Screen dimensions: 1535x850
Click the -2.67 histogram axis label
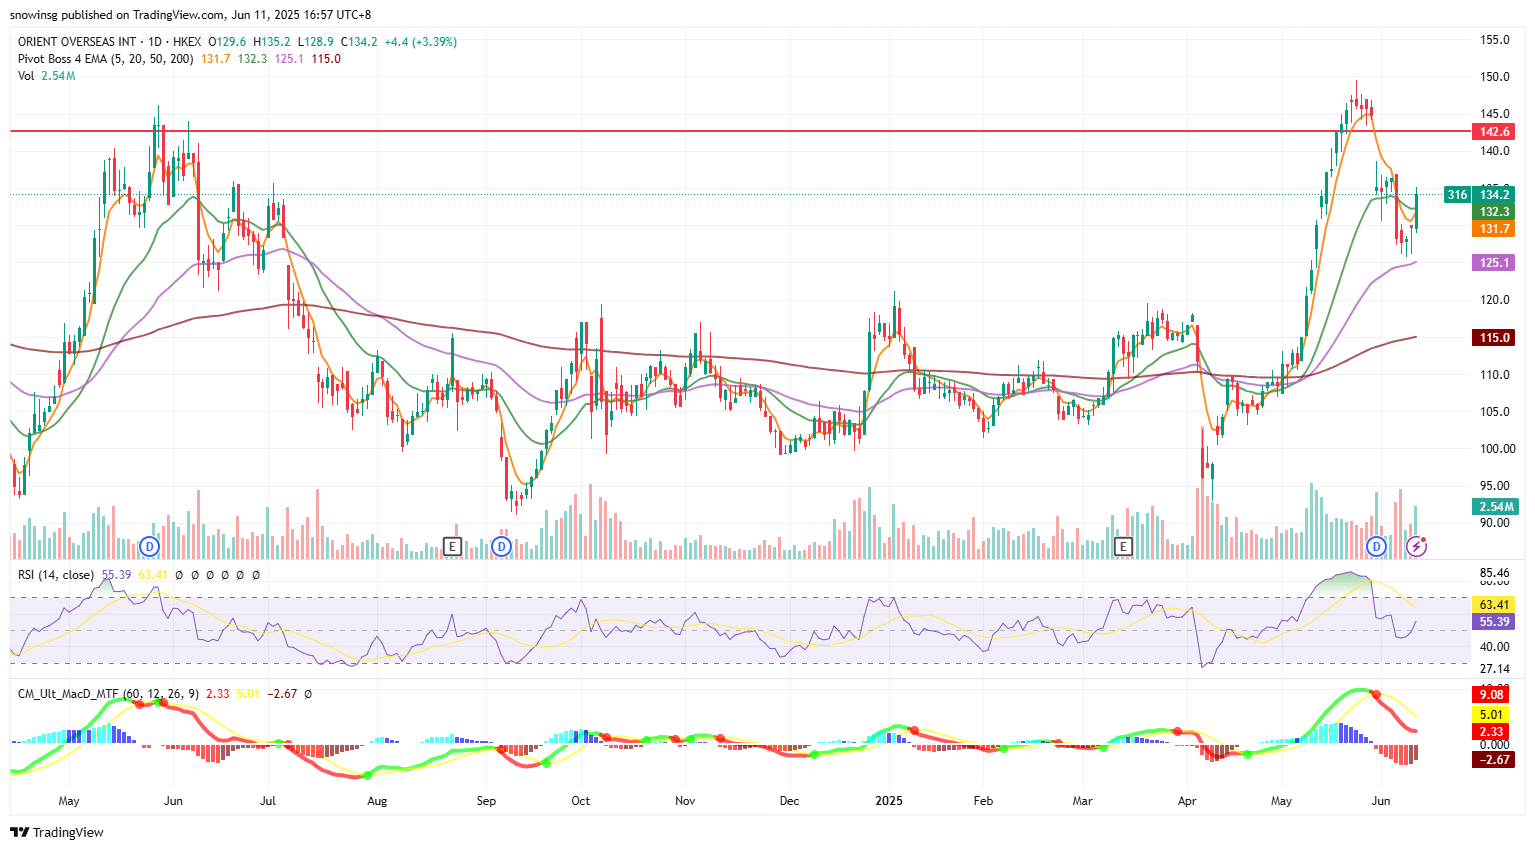(1494, 760)
